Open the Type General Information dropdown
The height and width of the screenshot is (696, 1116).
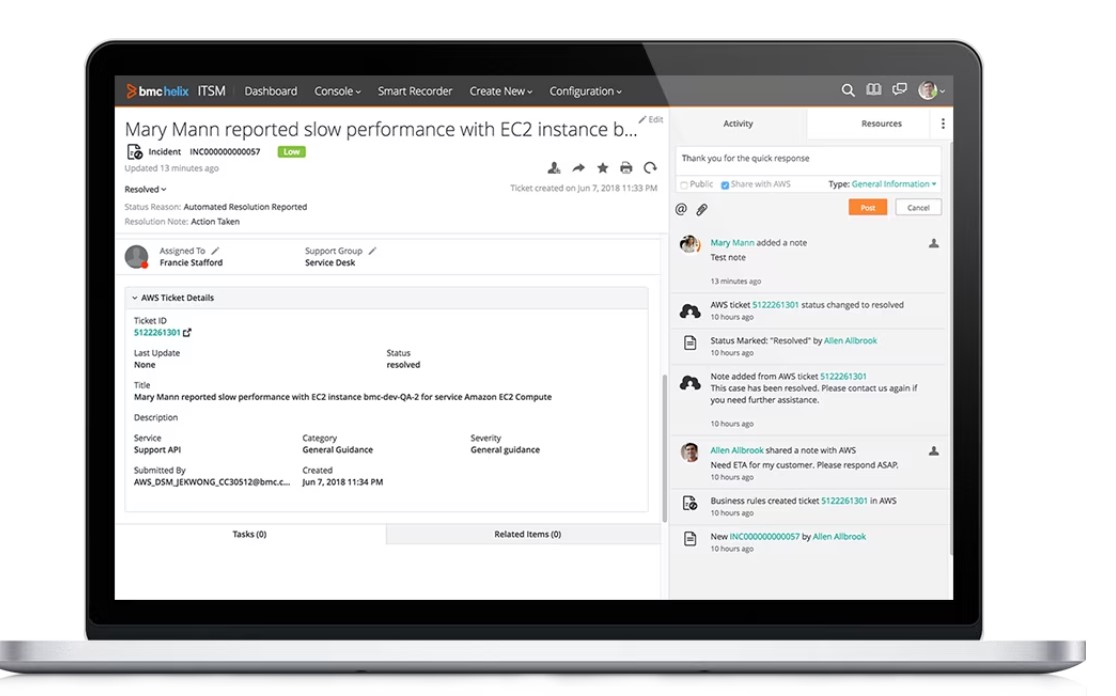tap(894, 184)
